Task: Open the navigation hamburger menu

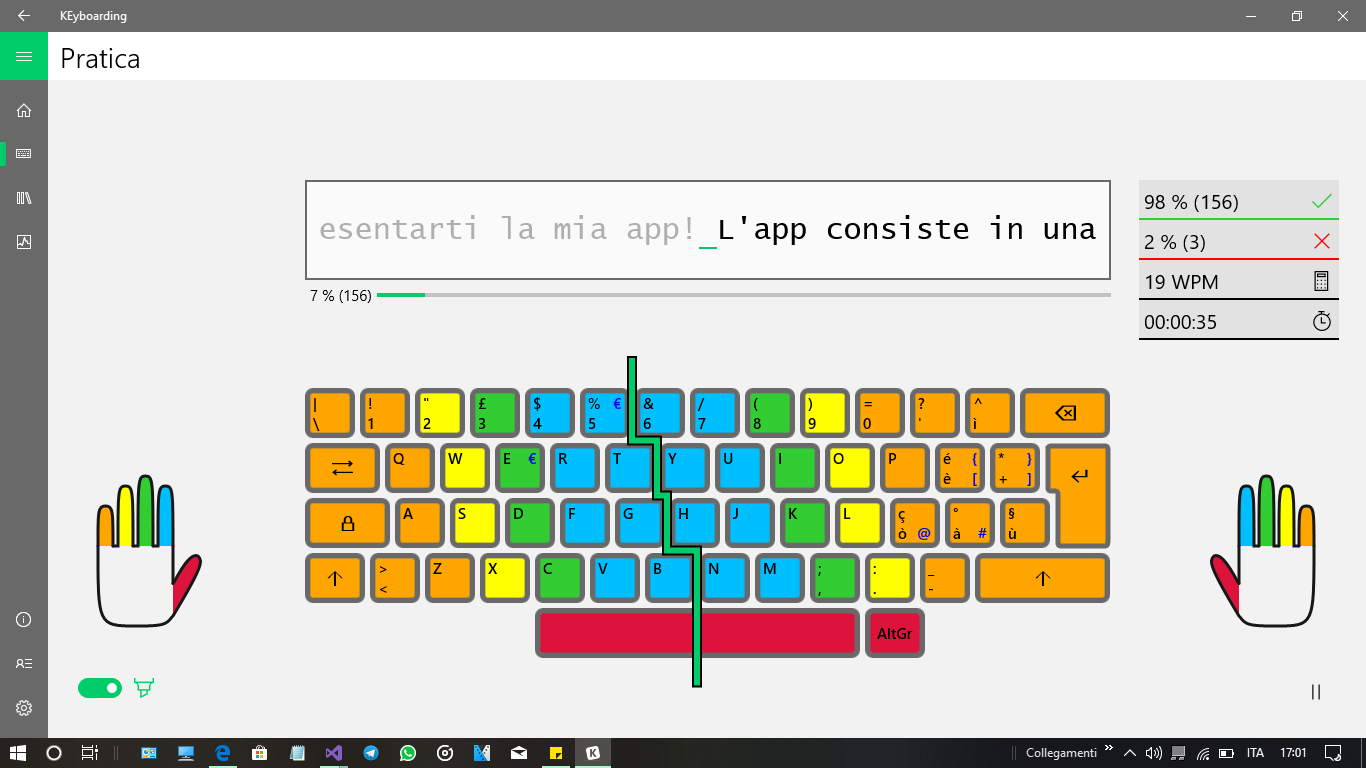Action: pyautogui.click(x=23, y=56)
